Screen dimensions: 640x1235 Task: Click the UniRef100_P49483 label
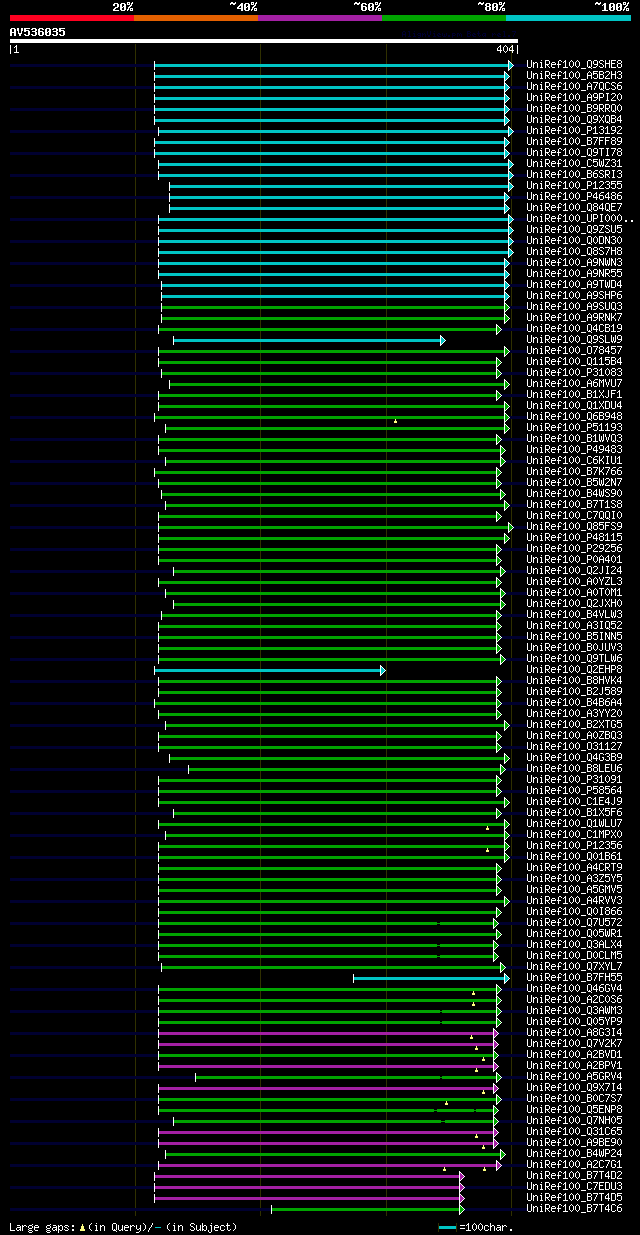[574, 449]
